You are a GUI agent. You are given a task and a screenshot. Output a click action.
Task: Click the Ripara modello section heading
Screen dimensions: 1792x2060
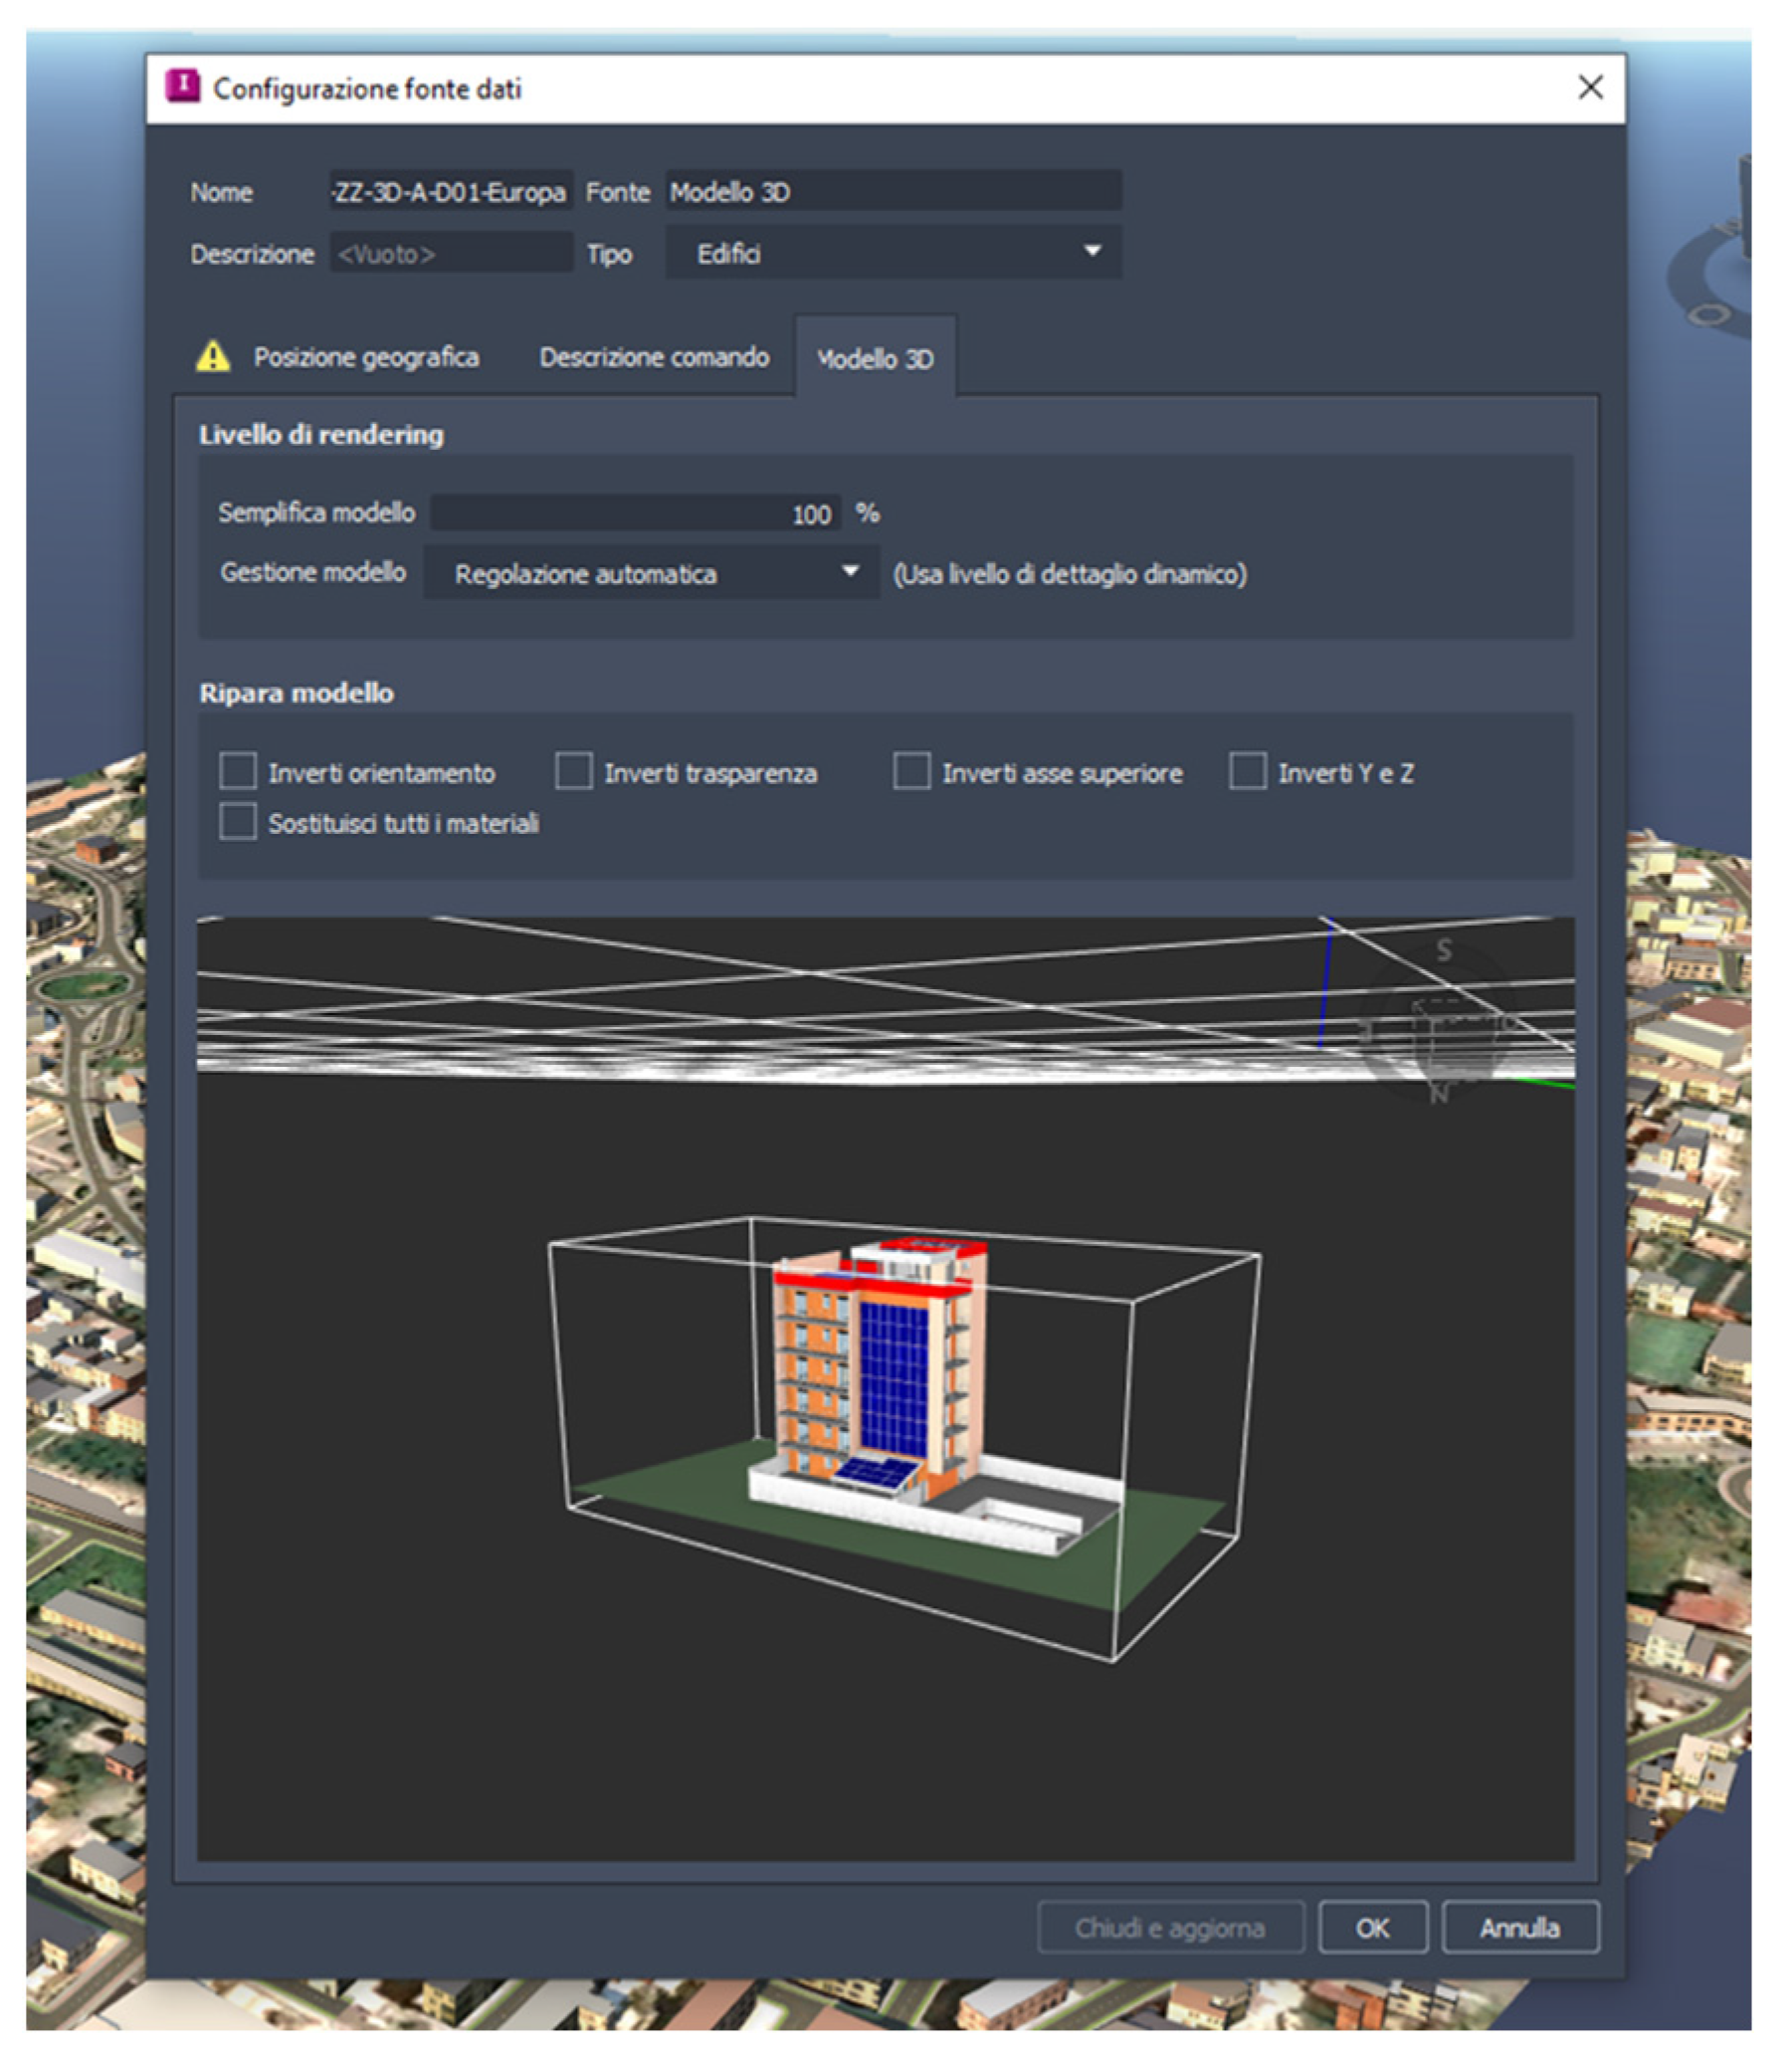[296, 693]
